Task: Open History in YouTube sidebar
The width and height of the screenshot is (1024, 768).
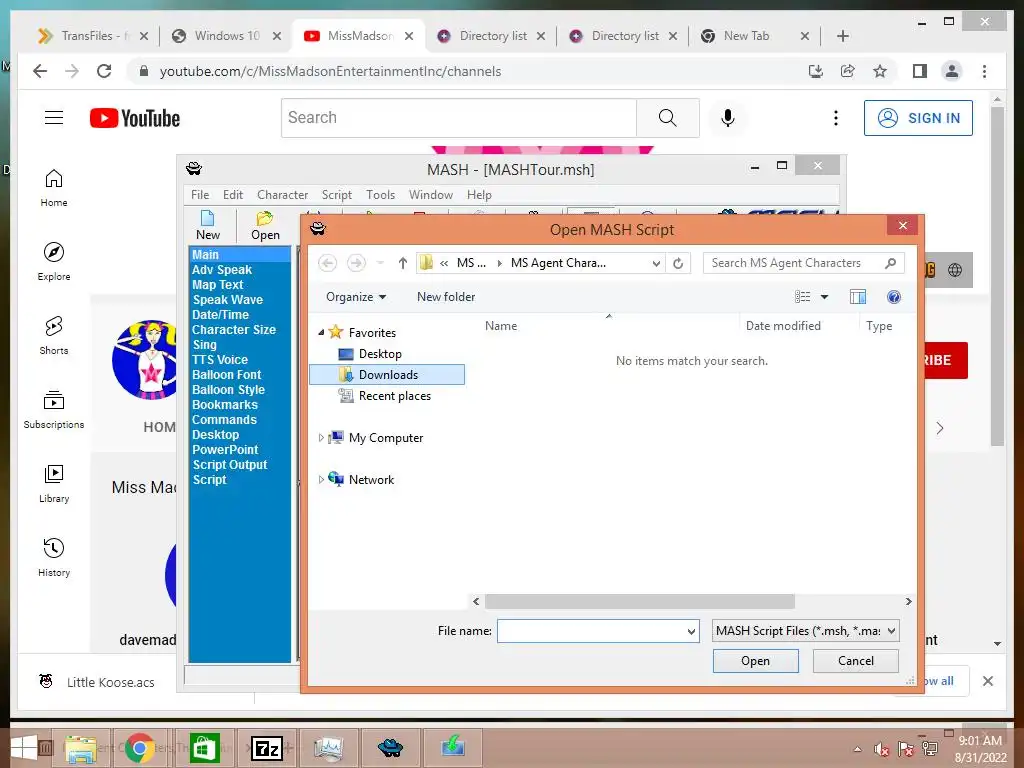Action: [54, 558]
